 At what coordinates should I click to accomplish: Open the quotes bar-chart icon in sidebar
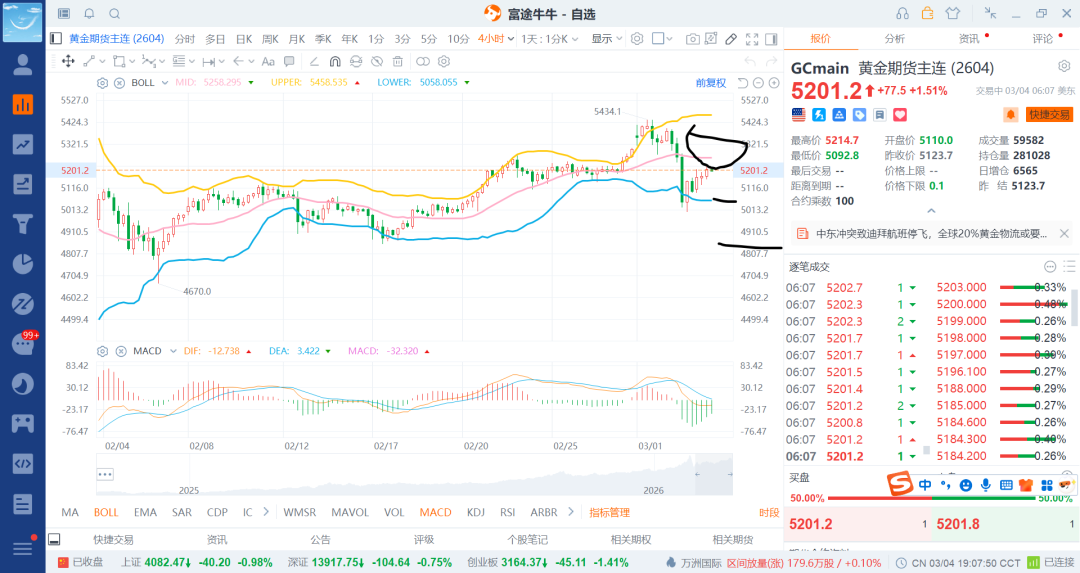[23, 105]
